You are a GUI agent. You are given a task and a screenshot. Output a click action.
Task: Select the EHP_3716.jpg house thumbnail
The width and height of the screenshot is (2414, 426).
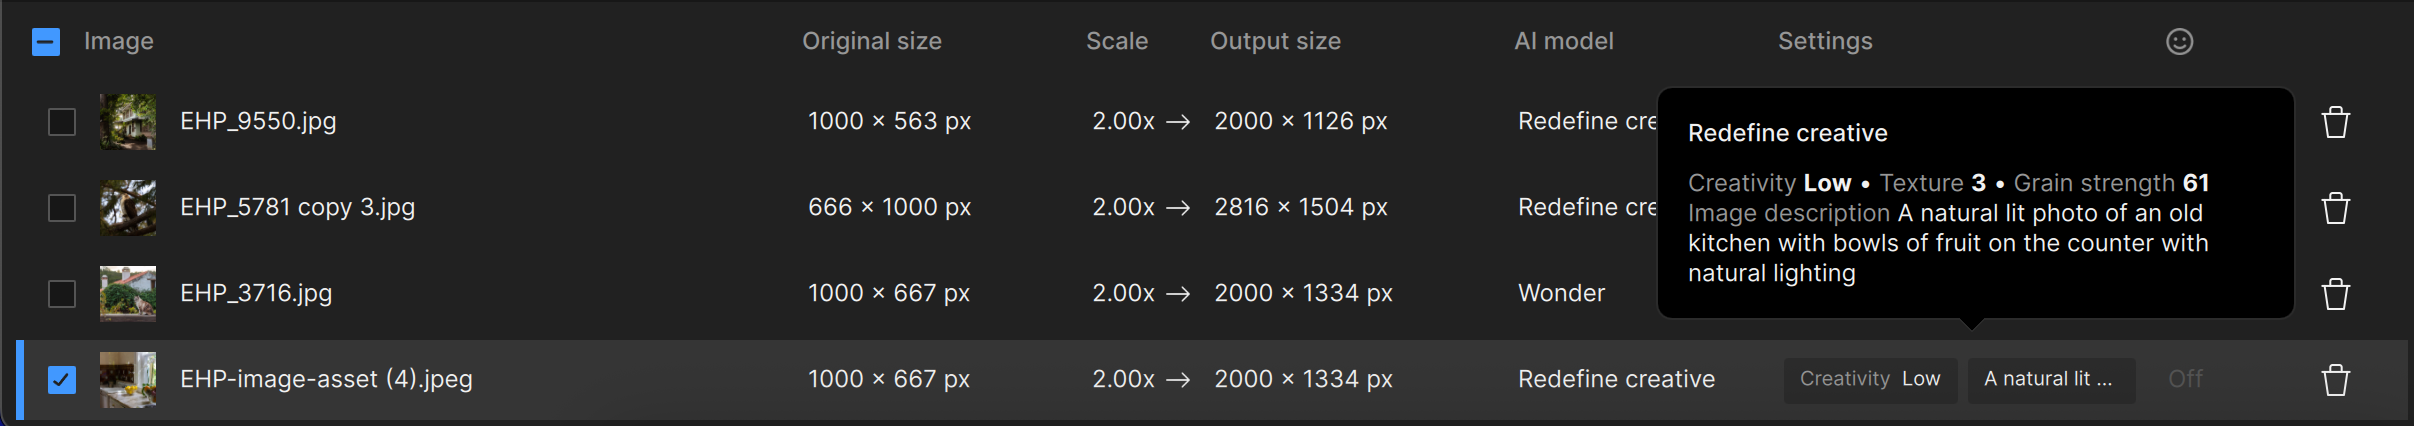coord(128,294)
